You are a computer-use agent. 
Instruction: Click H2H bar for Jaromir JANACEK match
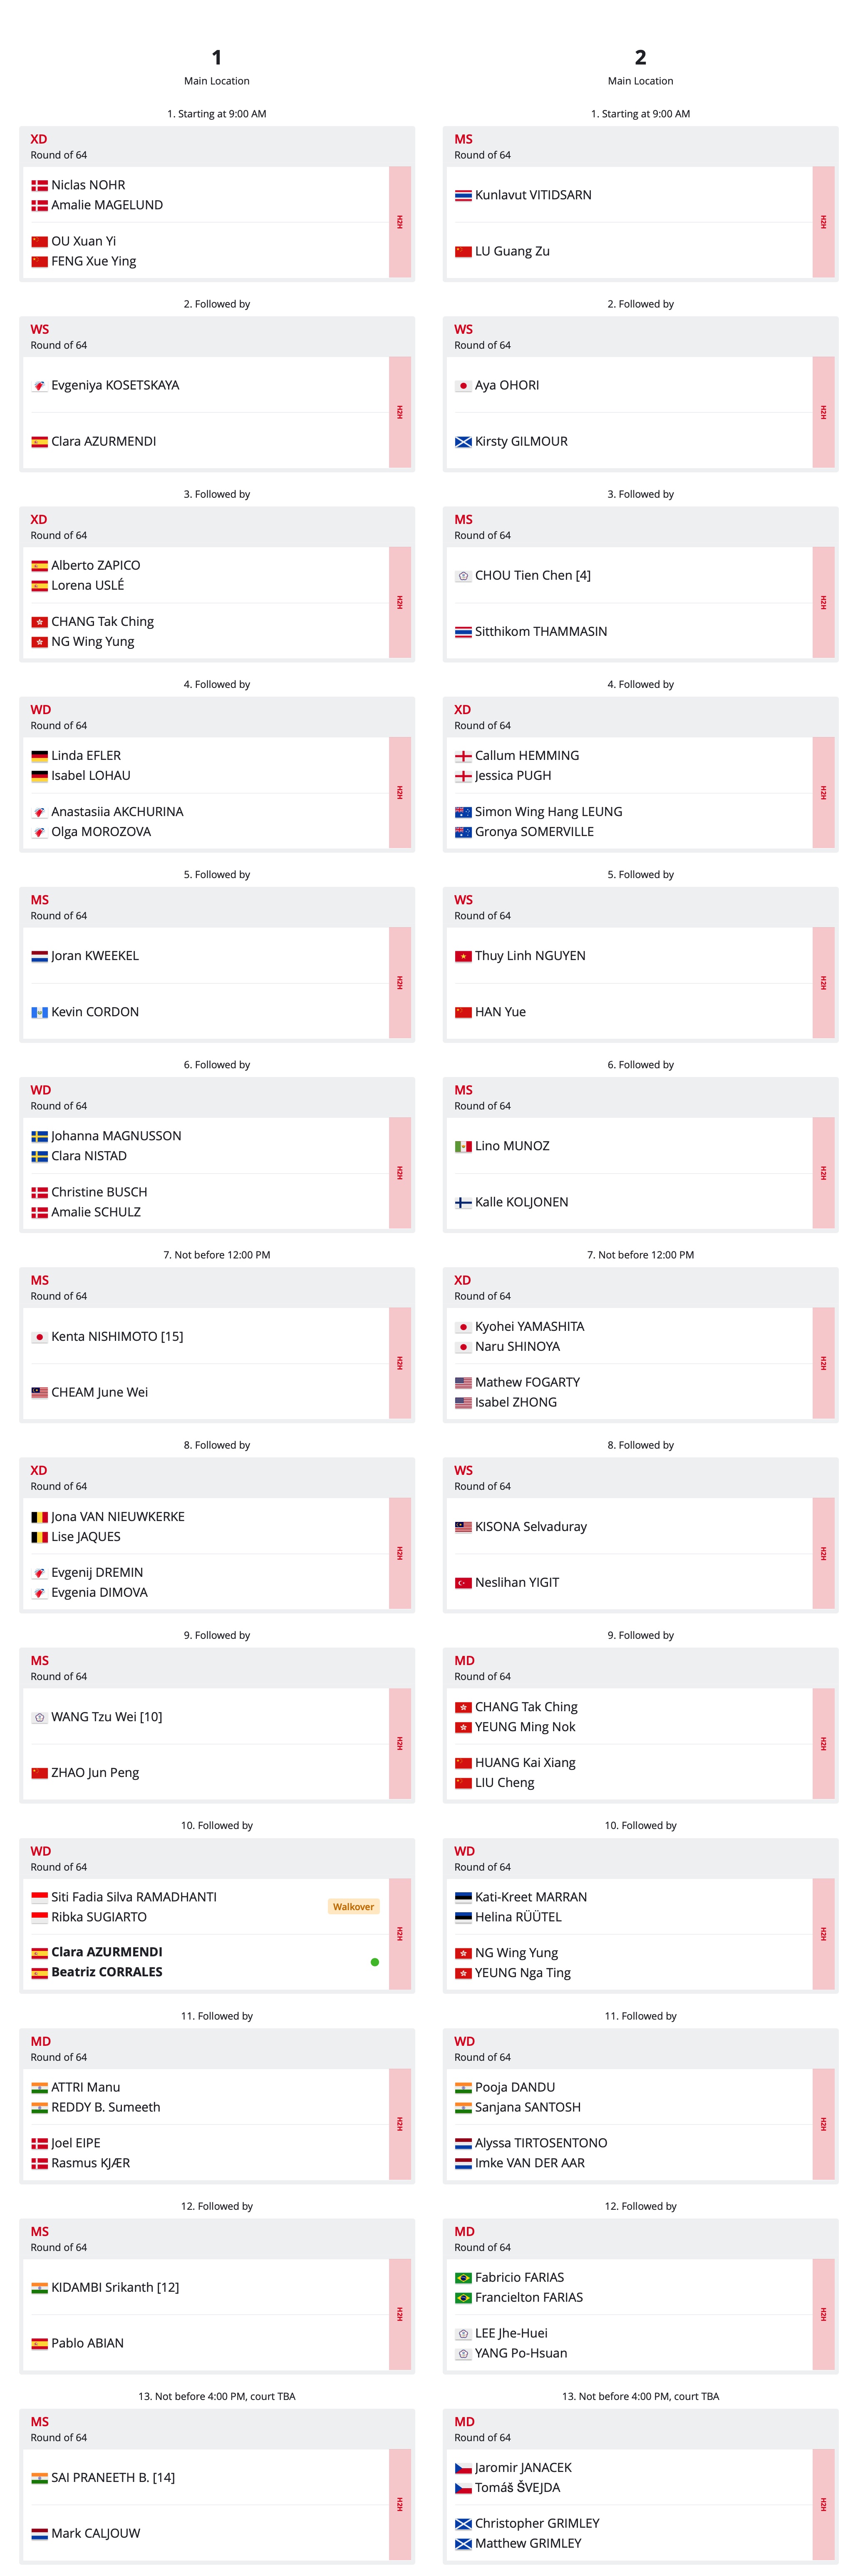tap(824, 2504)
